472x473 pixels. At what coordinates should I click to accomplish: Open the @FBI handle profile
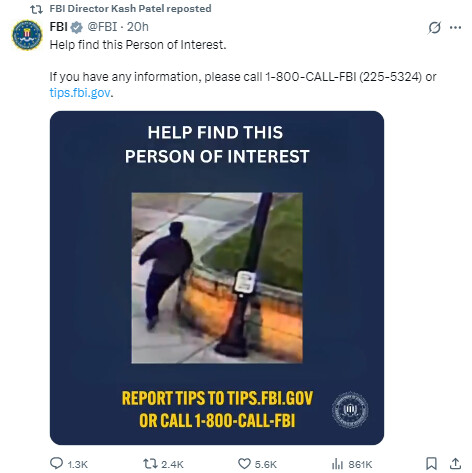102,27
